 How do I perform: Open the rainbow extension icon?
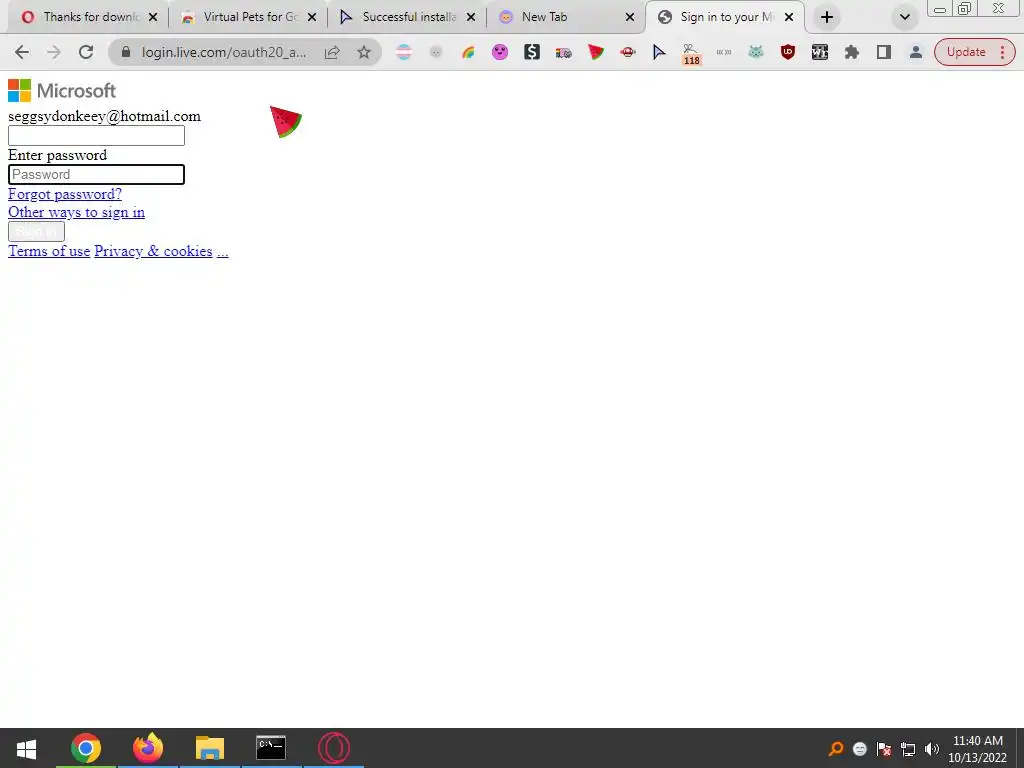click(468, 52)
